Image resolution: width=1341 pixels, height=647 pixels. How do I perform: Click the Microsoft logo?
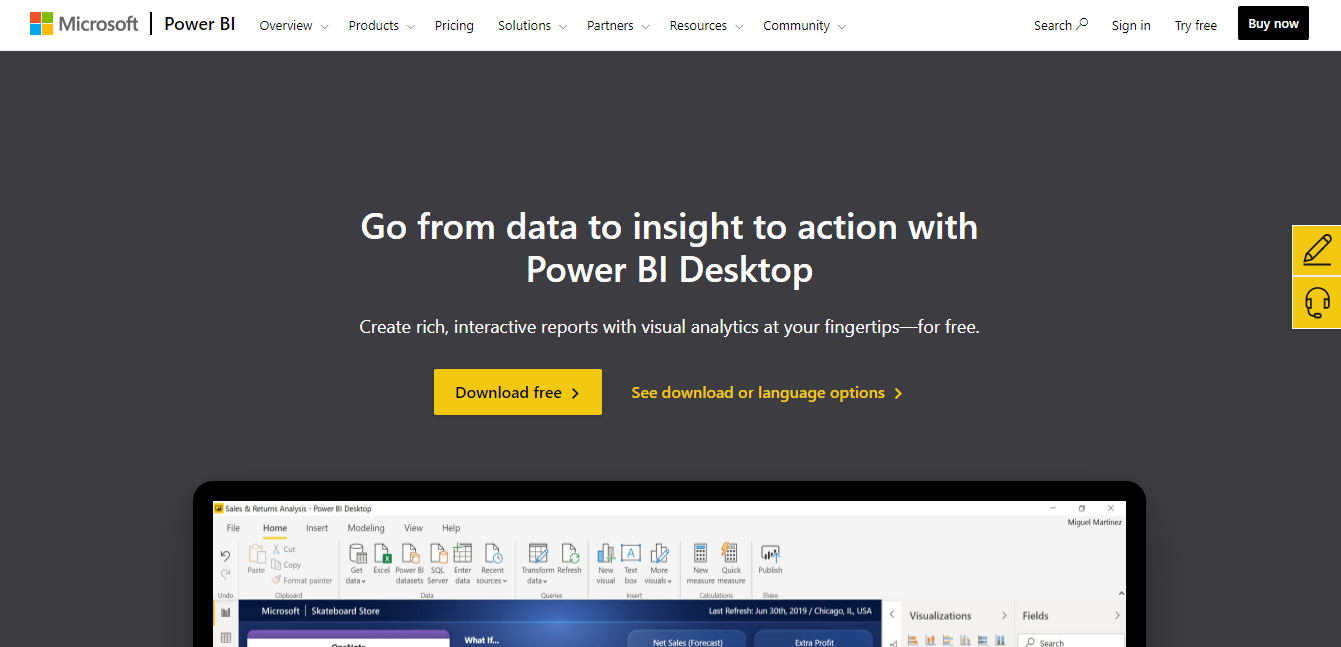tap(84, 24)
